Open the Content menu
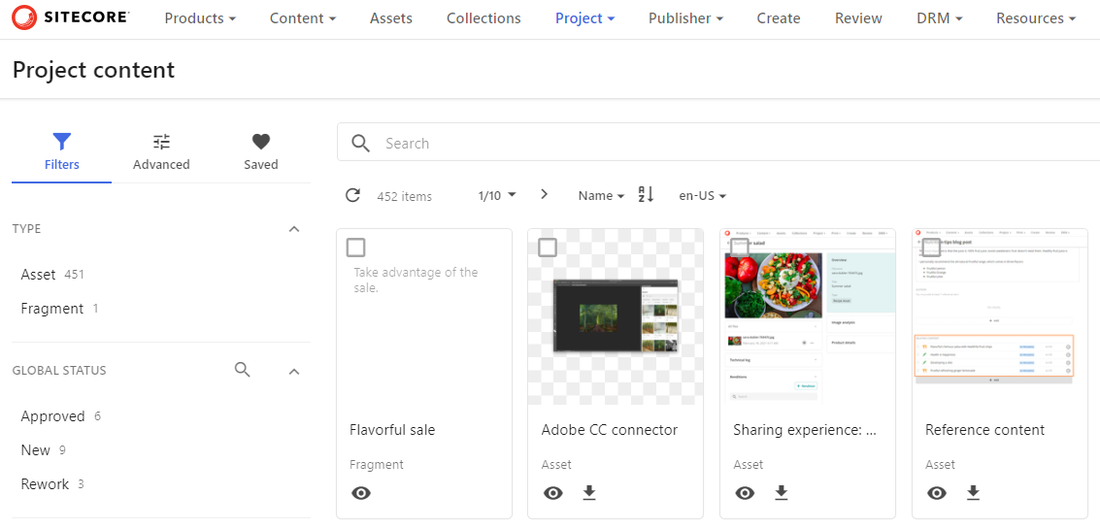The height and width of the screenshot is (529, 1100). (303, 18)
